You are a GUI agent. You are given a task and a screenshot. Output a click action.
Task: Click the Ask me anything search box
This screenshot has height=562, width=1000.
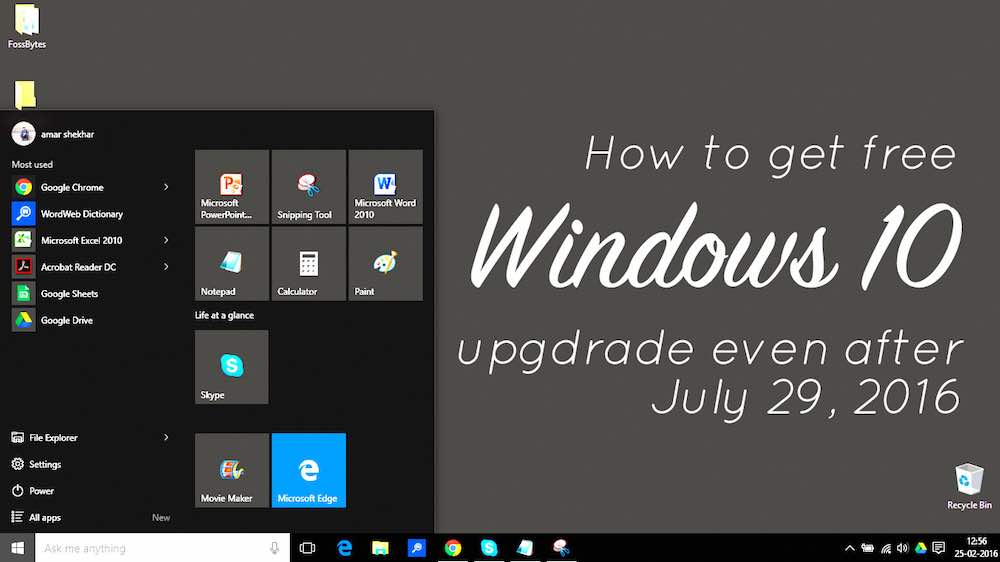coord(162,548)
